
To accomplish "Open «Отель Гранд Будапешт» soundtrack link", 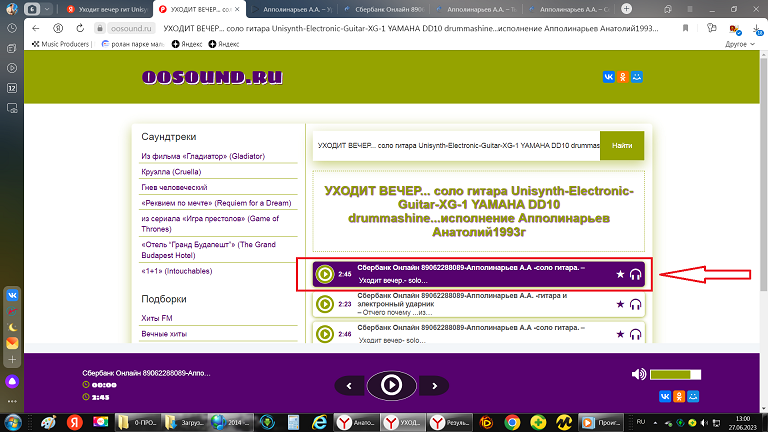I will point(208,250).
